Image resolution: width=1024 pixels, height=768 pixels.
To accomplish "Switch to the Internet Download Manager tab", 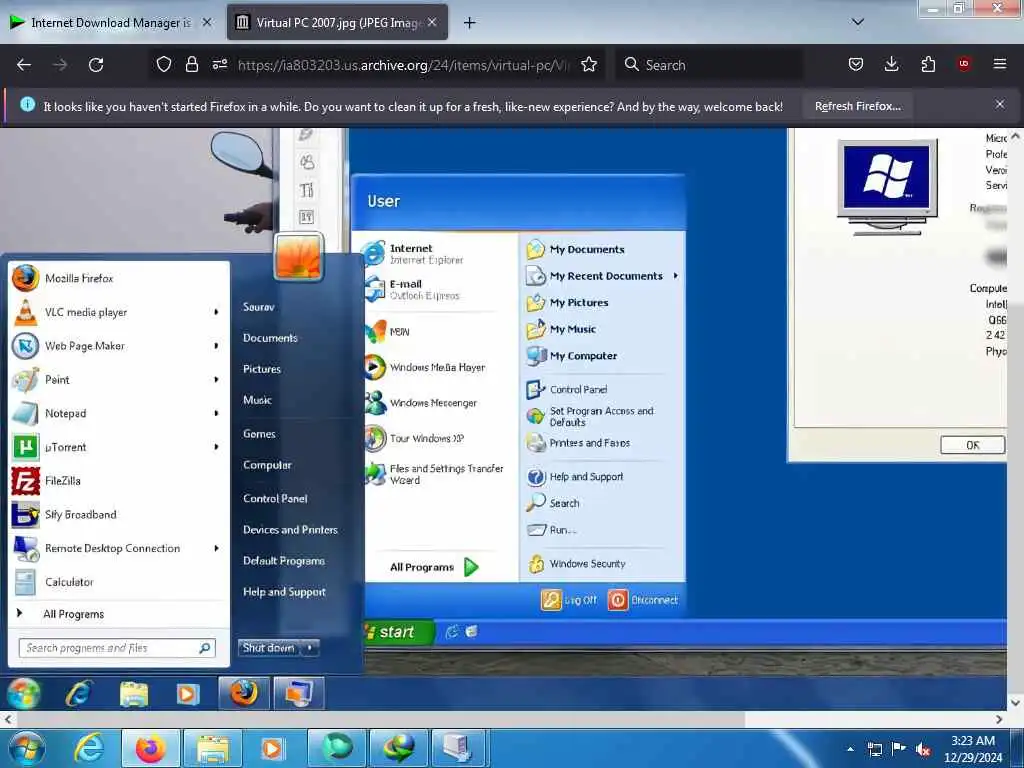I will coord(111,23).
